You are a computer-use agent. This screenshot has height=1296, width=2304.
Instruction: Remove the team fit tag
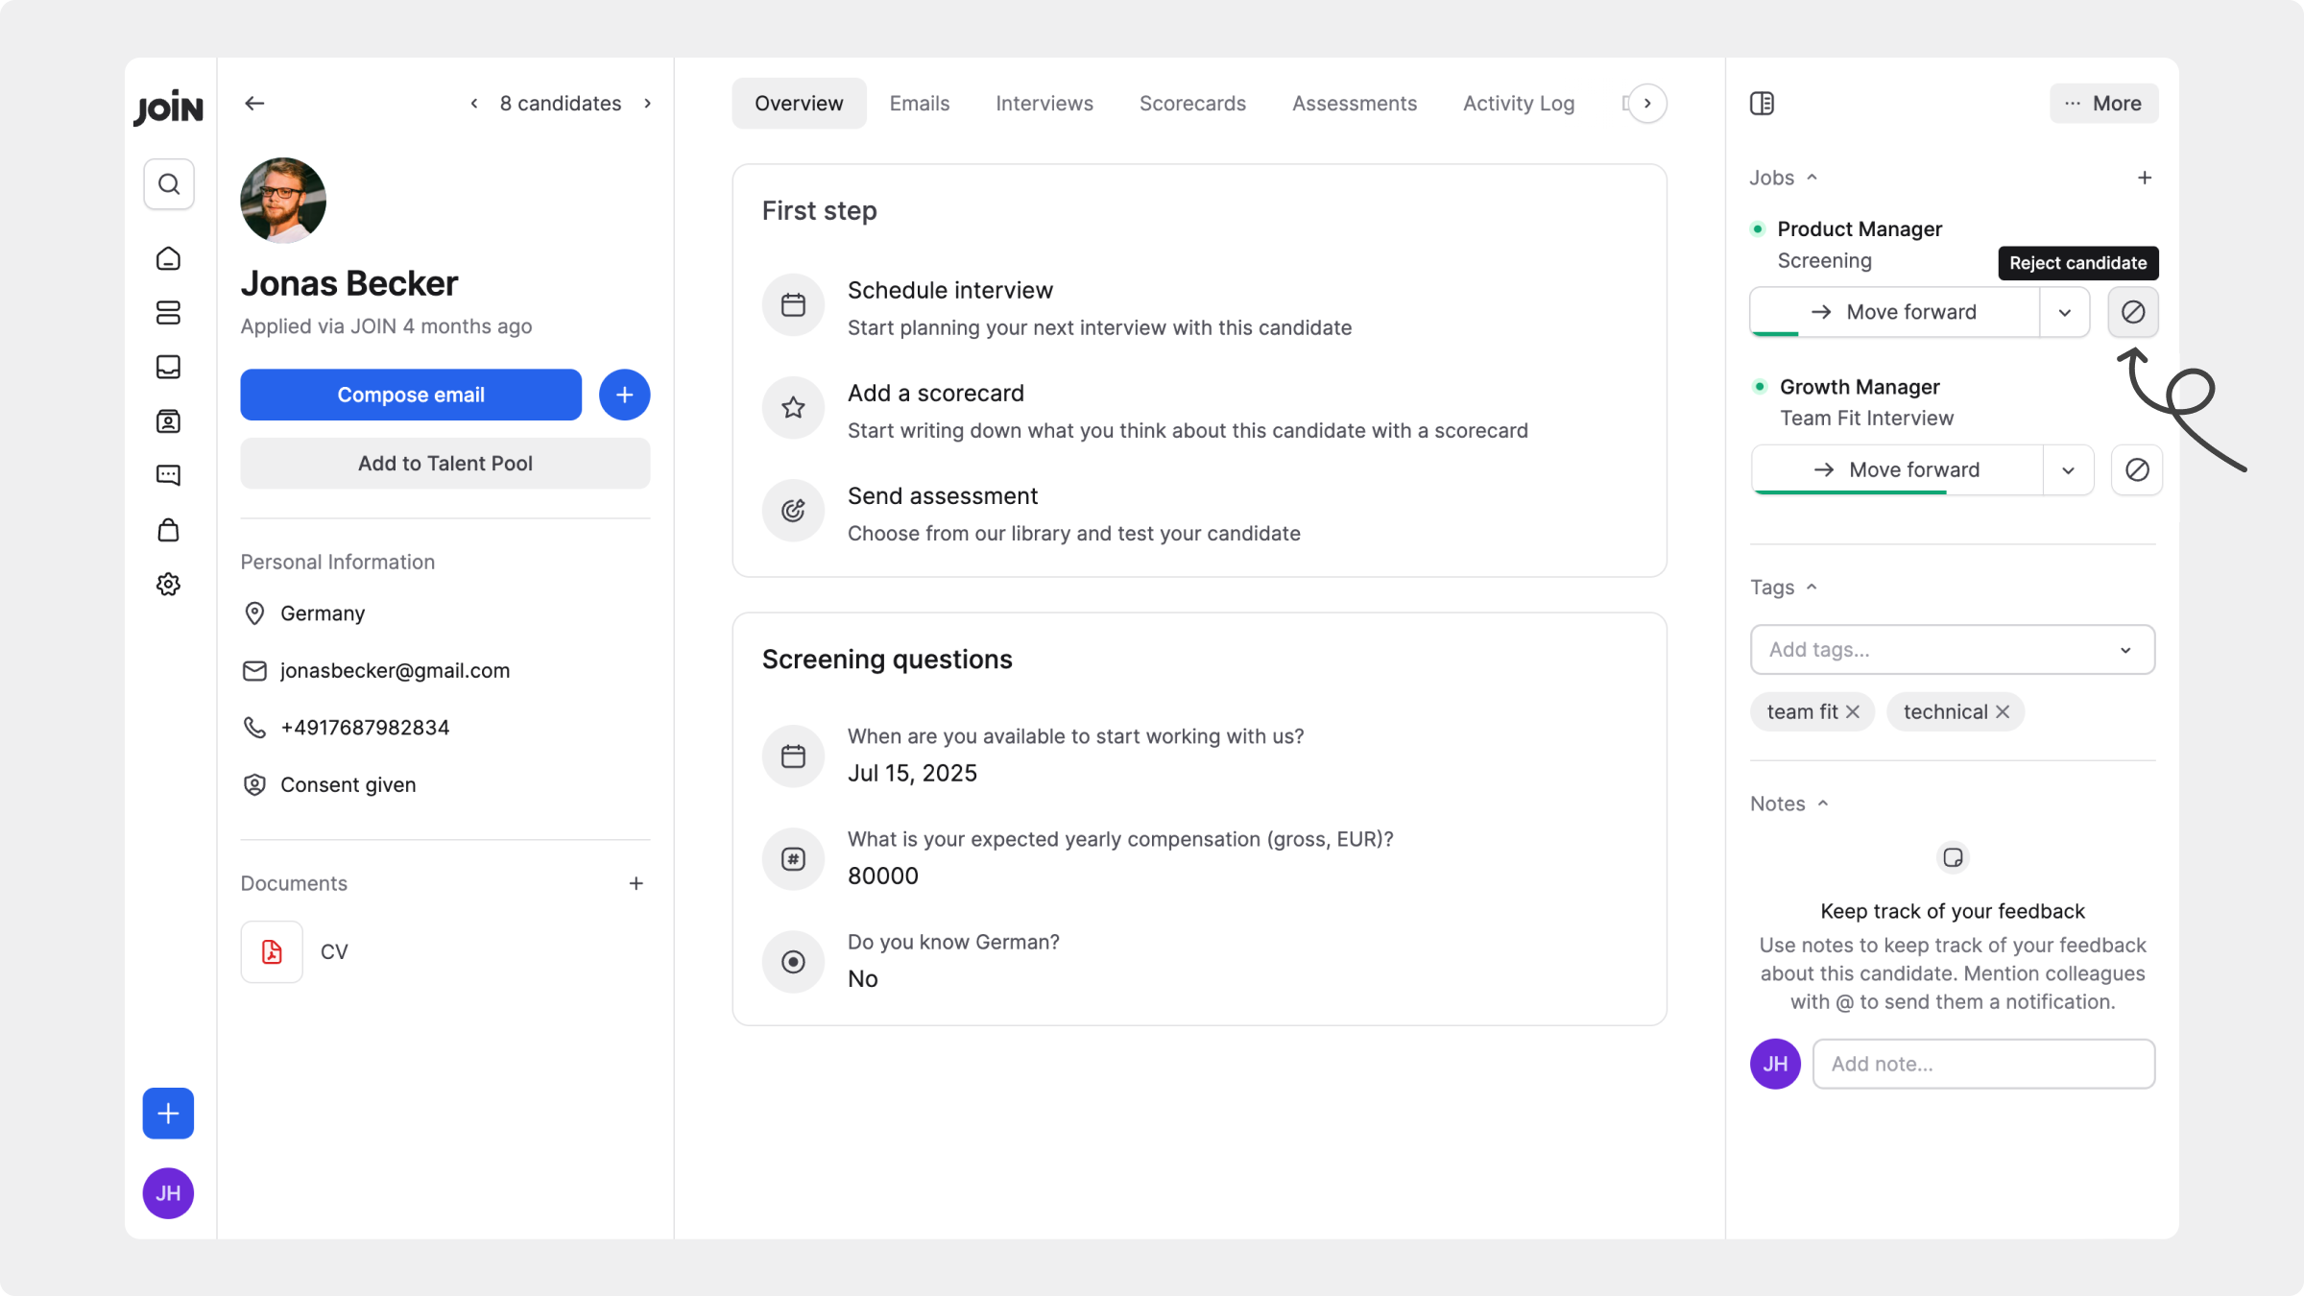coord(1853,712)
